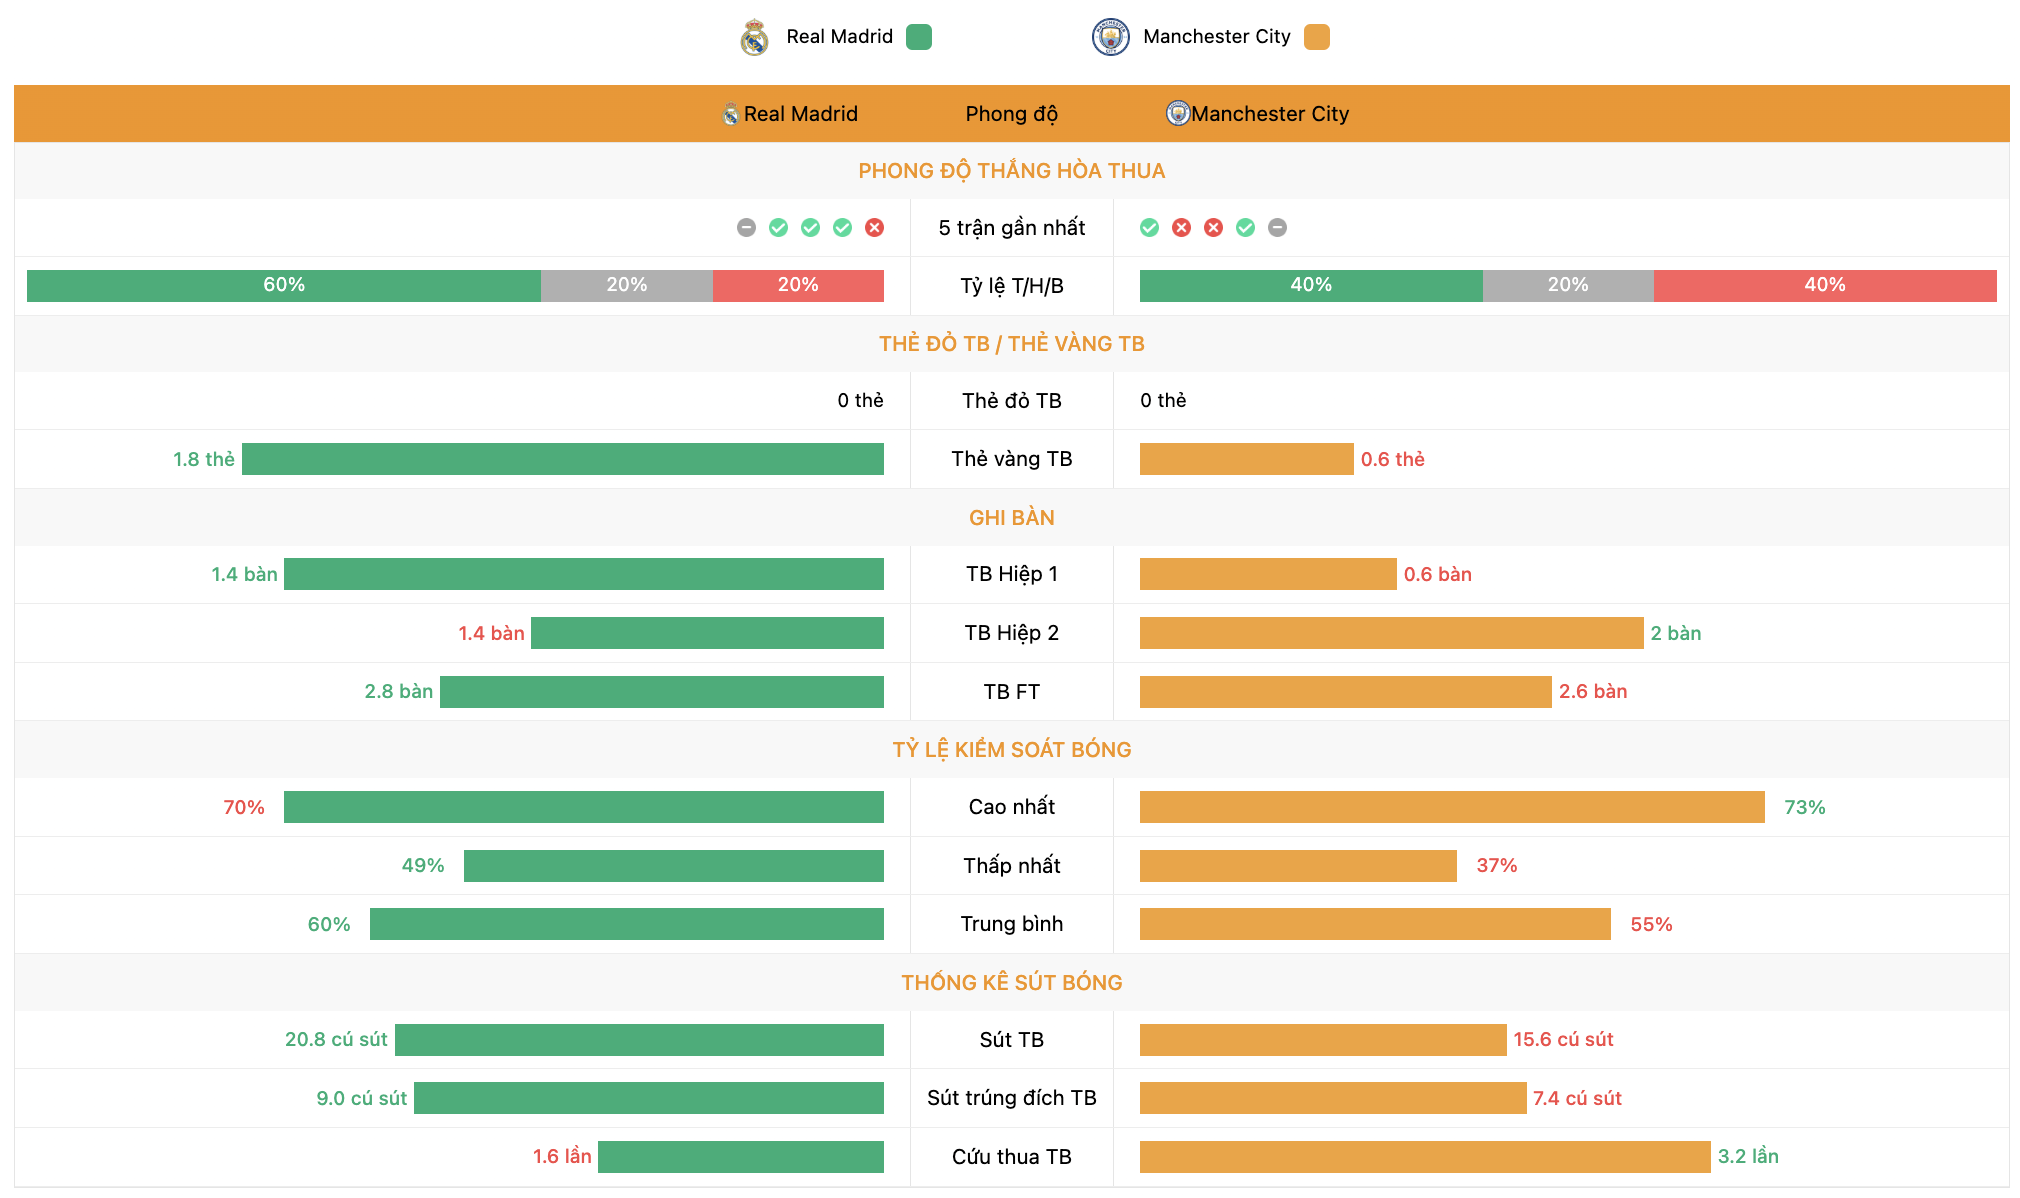Click Real Madrid's grey 20% draw segment
This screenshot has height=1198, width=2020.
pyautogui.click(x=627, y=286)
